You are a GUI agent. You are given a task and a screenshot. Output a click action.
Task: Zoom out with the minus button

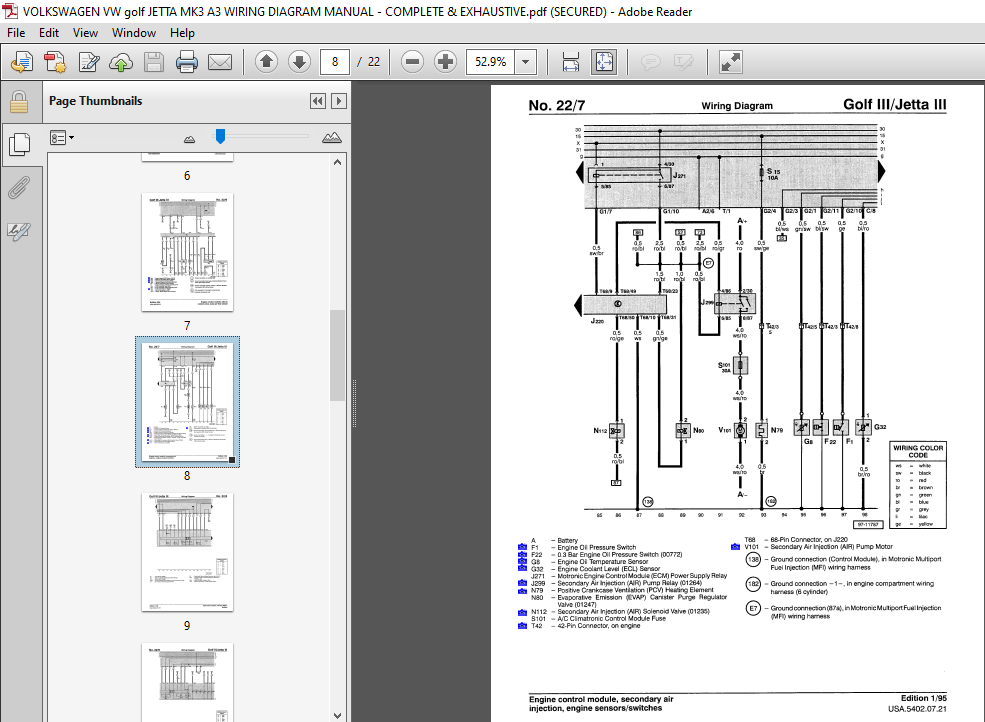click(412, 62)
